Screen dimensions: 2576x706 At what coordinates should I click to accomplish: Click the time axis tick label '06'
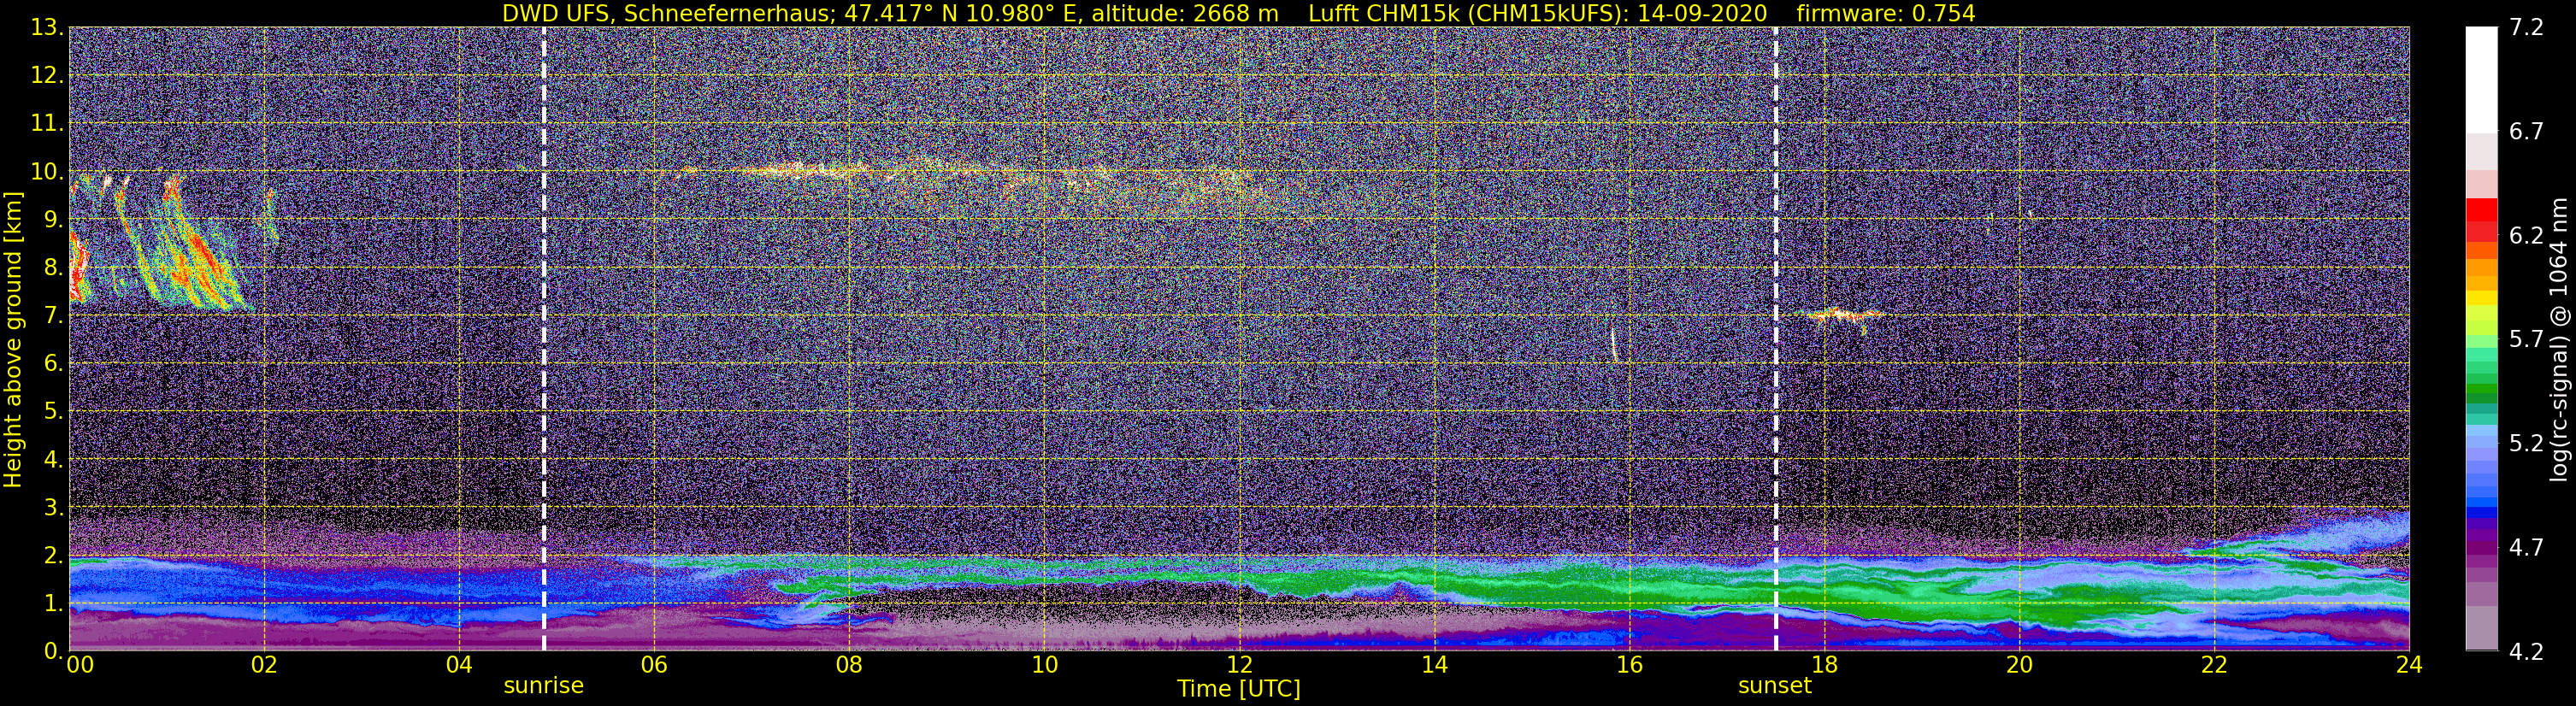[x=654, y=665]
